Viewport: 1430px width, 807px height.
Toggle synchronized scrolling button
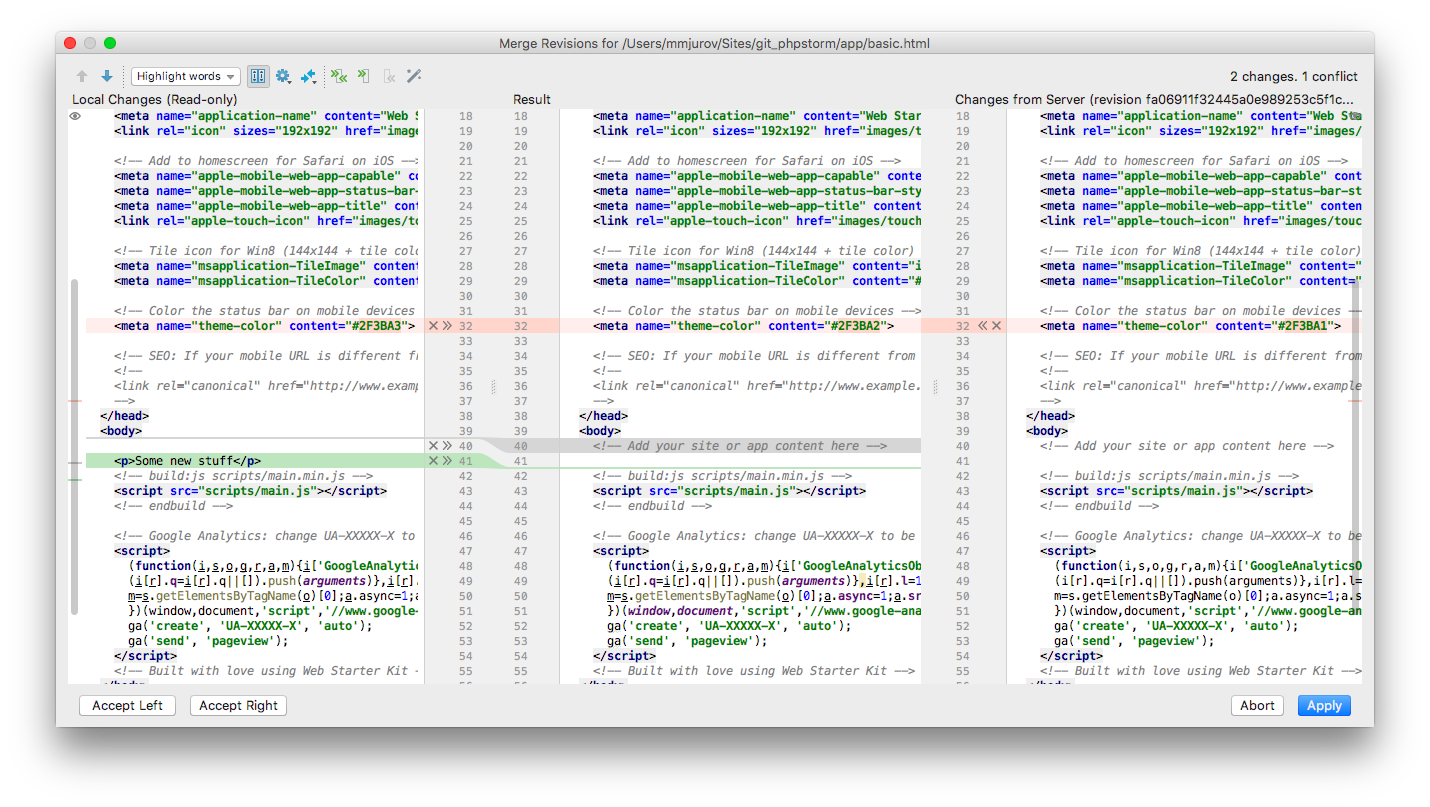(258, 76)
